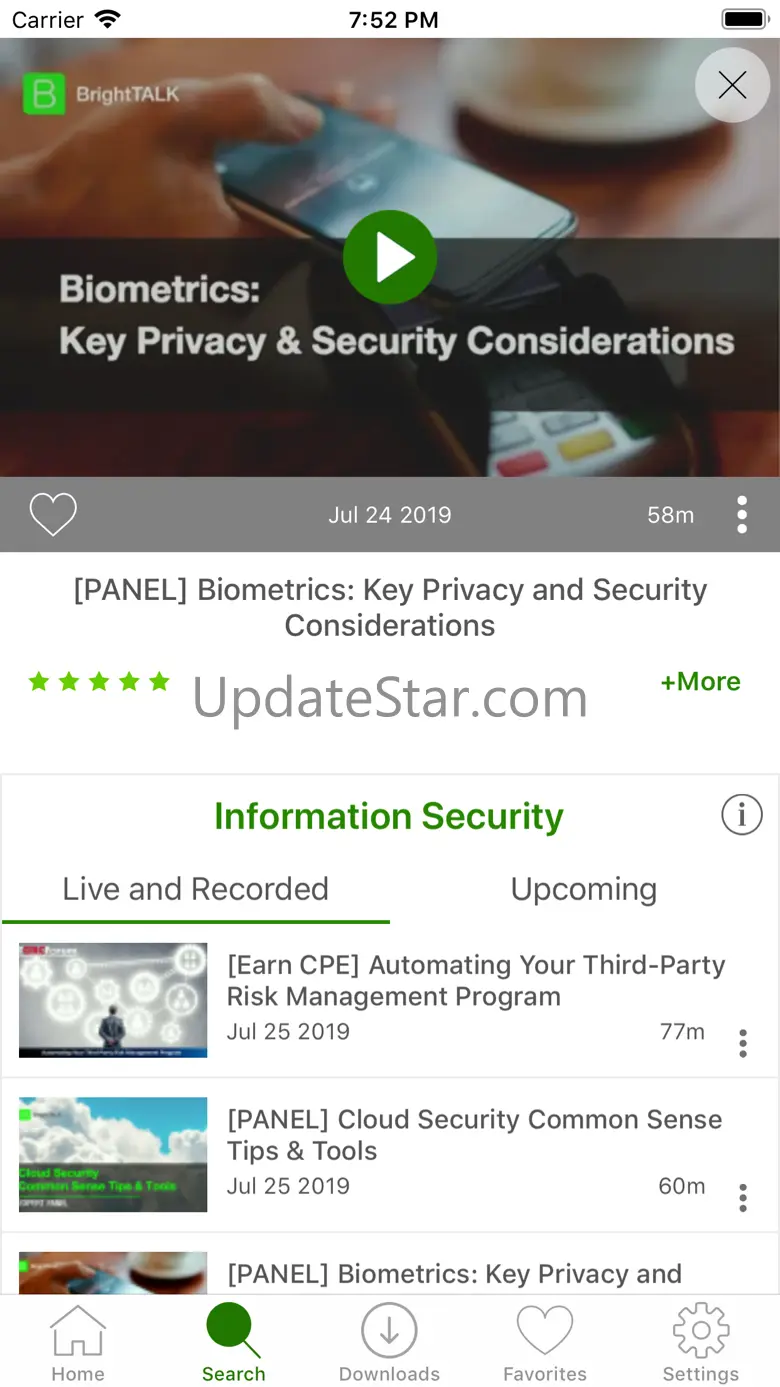Tap the BrightTALK logo on the video
Screen dimensions: 780x1387
(101, 95)
